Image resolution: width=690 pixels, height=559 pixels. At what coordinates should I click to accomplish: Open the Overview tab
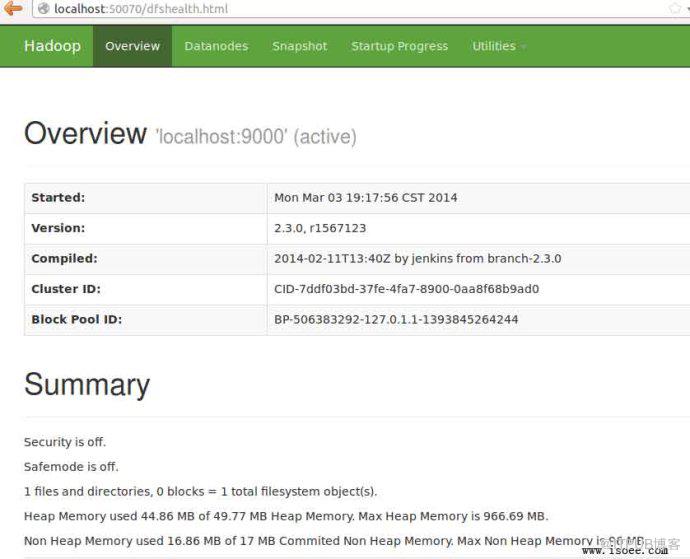coord(132,46)
